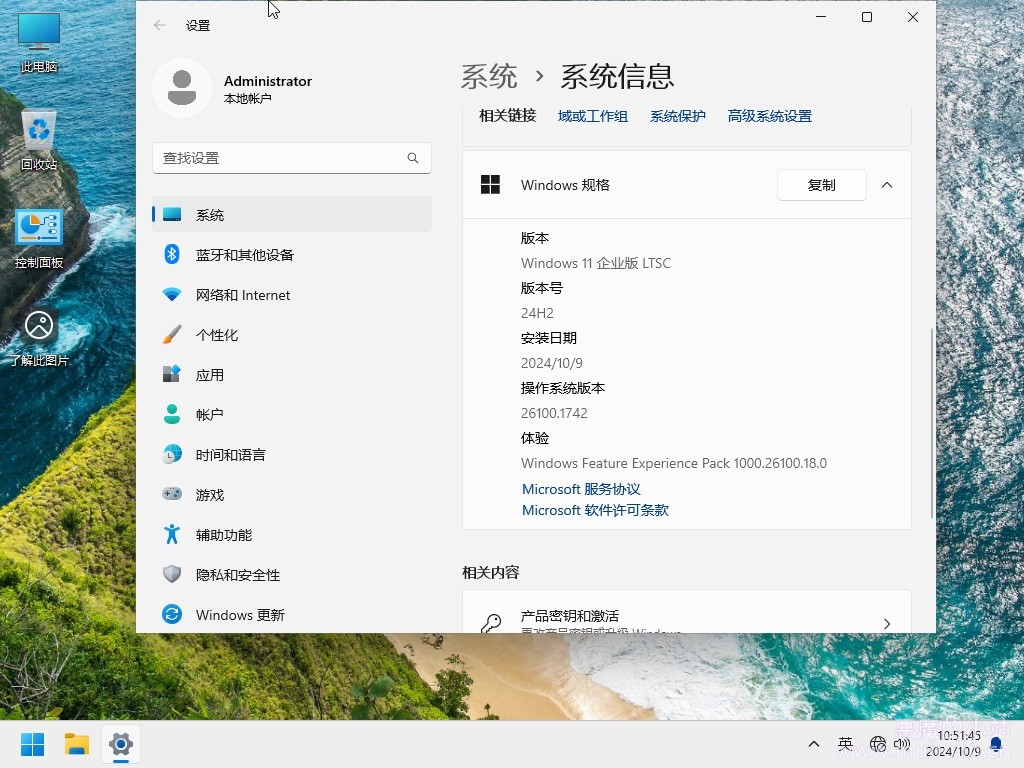Image resolution: width=1024 pixels, height=768 pixels.
Task: Click the settings page vertical scrollbar
Action: point(932,423)
